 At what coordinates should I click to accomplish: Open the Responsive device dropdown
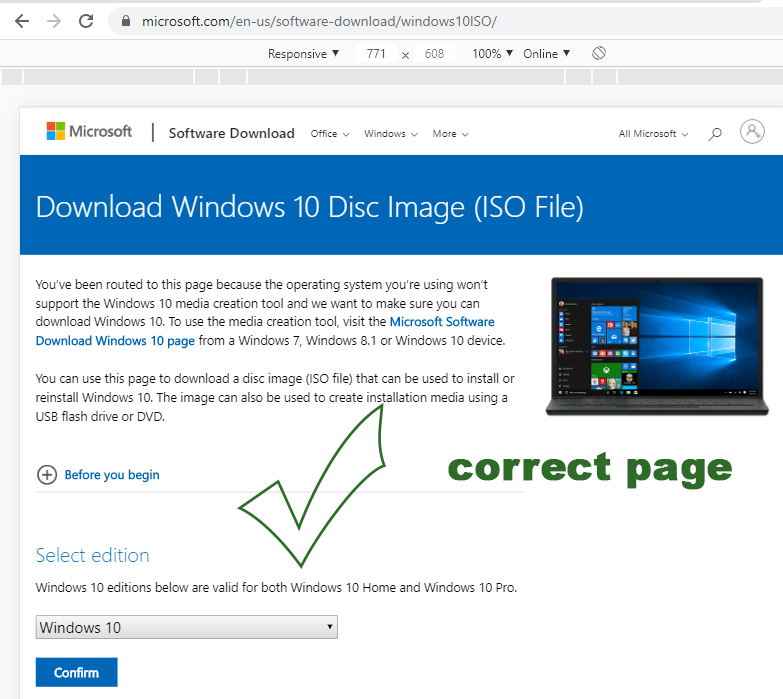tap(303, 53)
